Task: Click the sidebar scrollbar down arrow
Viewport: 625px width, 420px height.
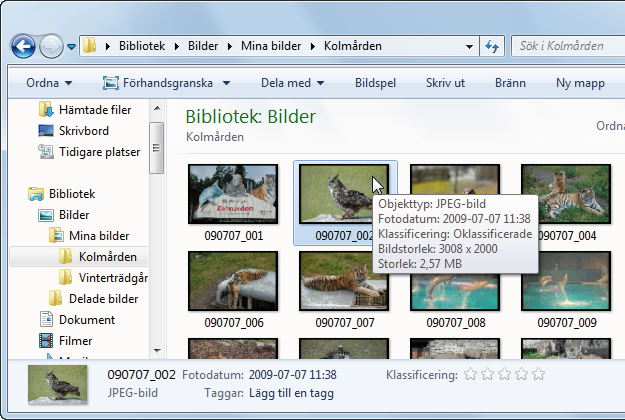Action: click(x=157, y=351)
